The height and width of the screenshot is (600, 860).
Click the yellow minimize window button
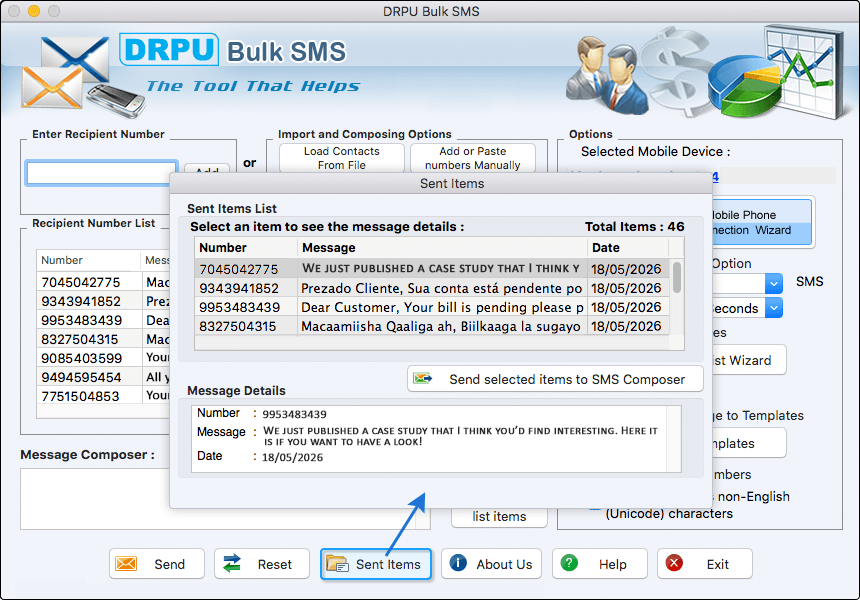pyautogui.click(x=34, y=10)
